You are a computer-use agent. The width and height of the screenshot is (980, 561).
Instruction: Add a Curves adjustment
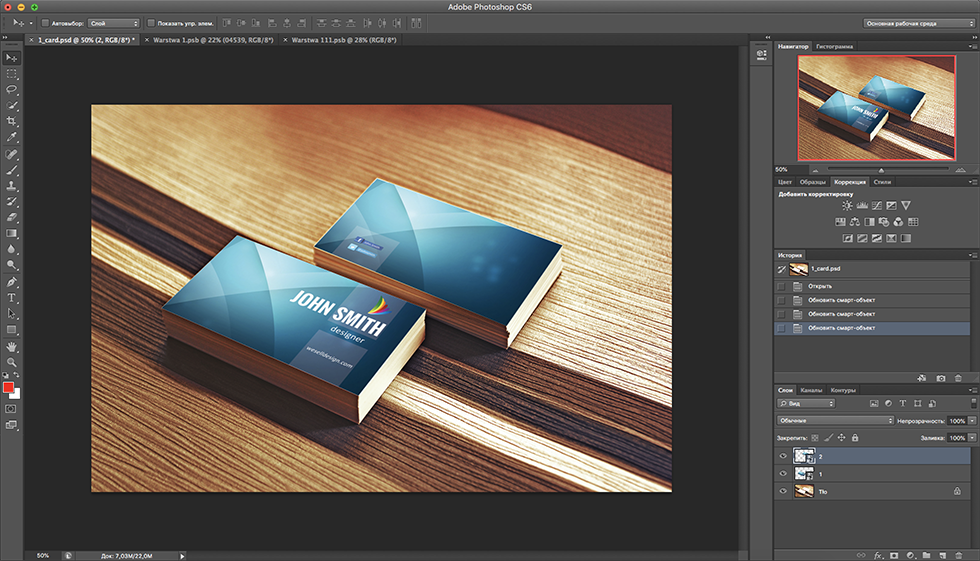point(877,206)
